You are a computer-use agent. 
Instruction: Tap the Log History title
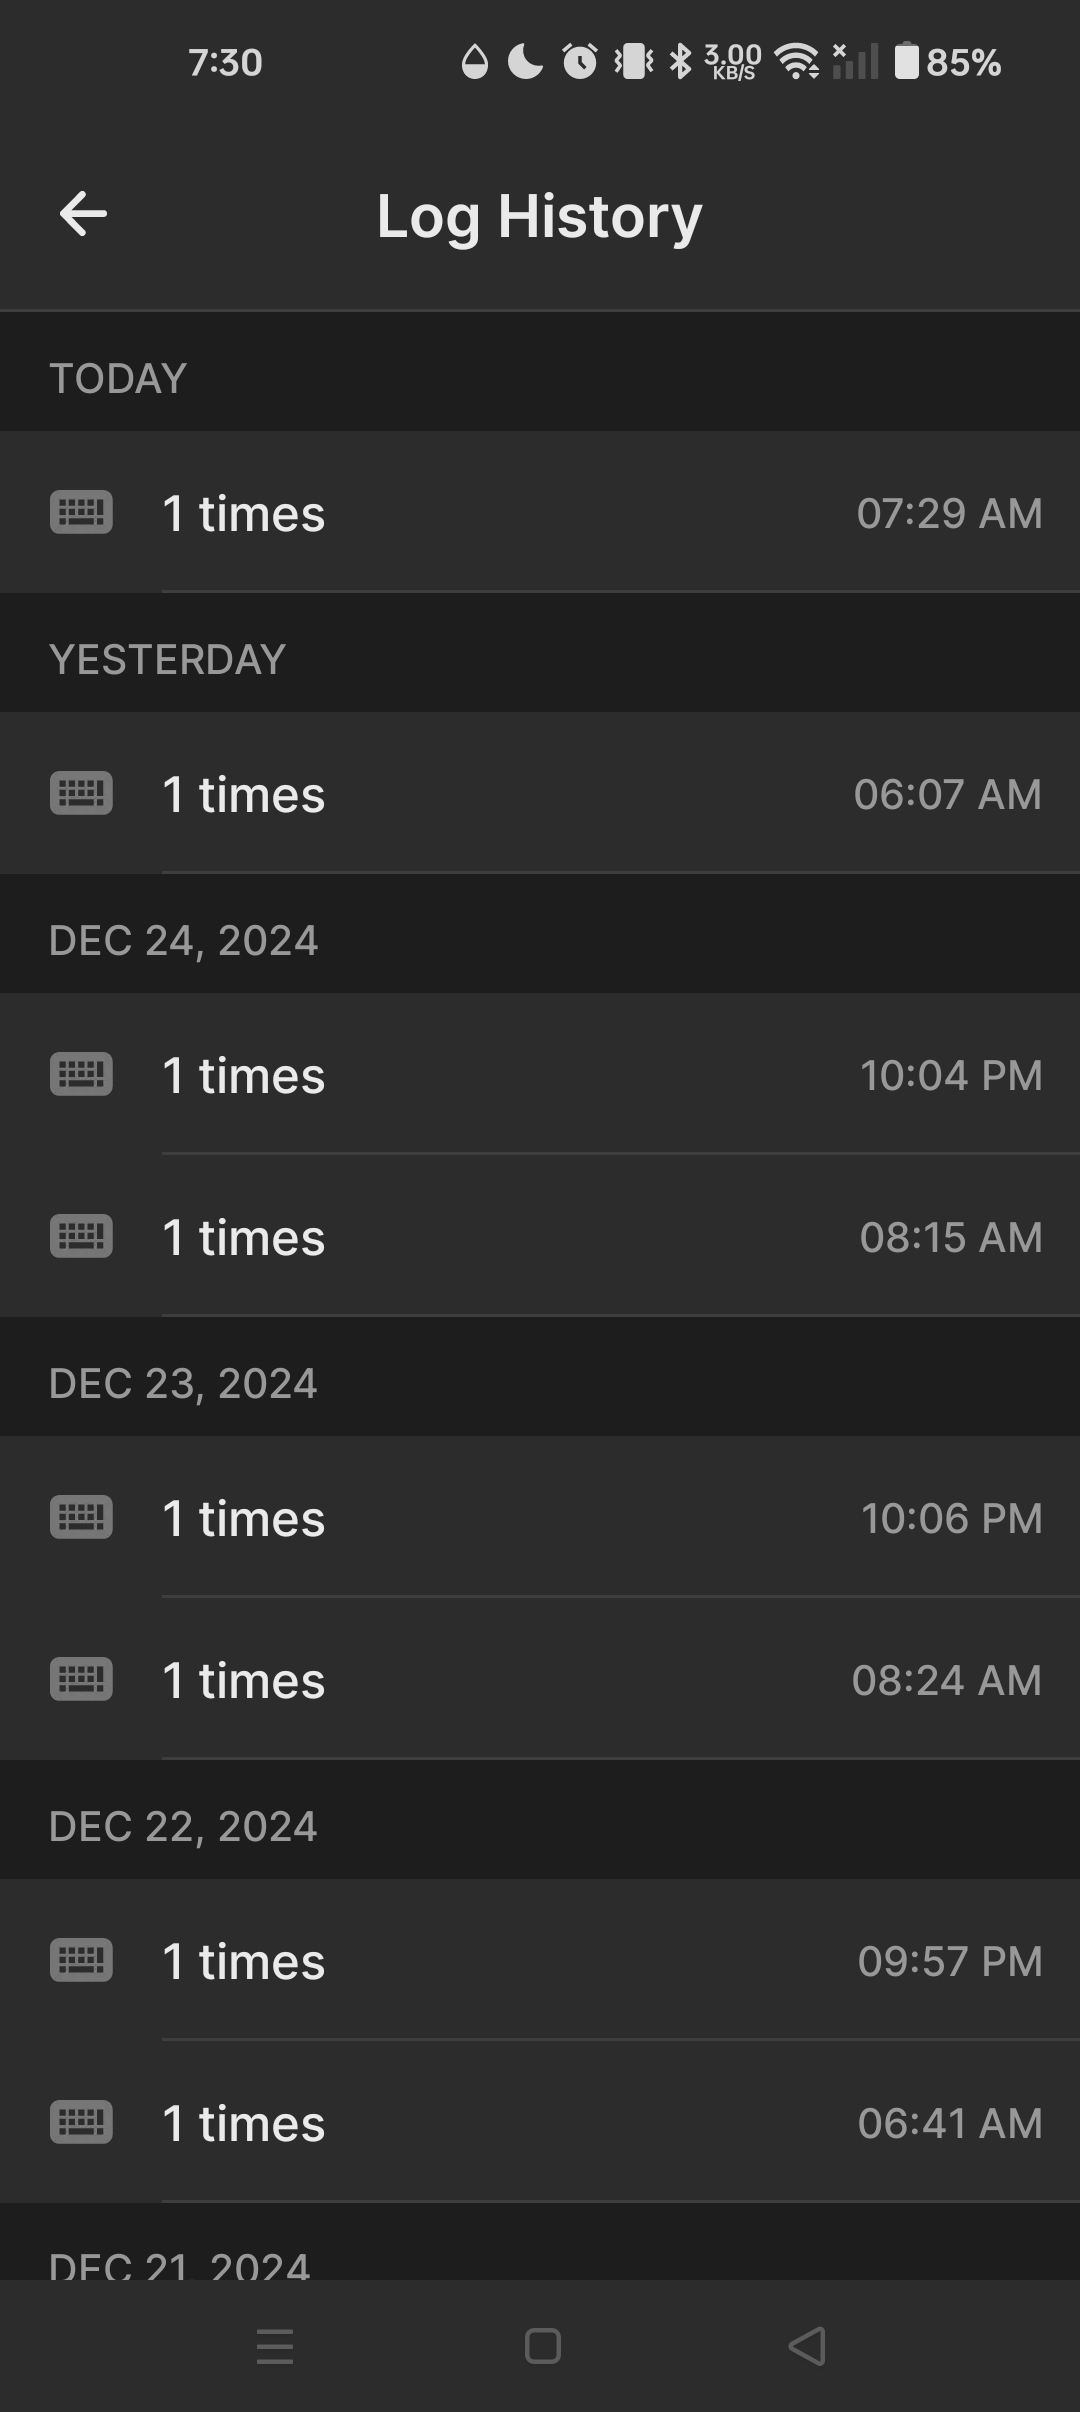[x=539, y=216]
